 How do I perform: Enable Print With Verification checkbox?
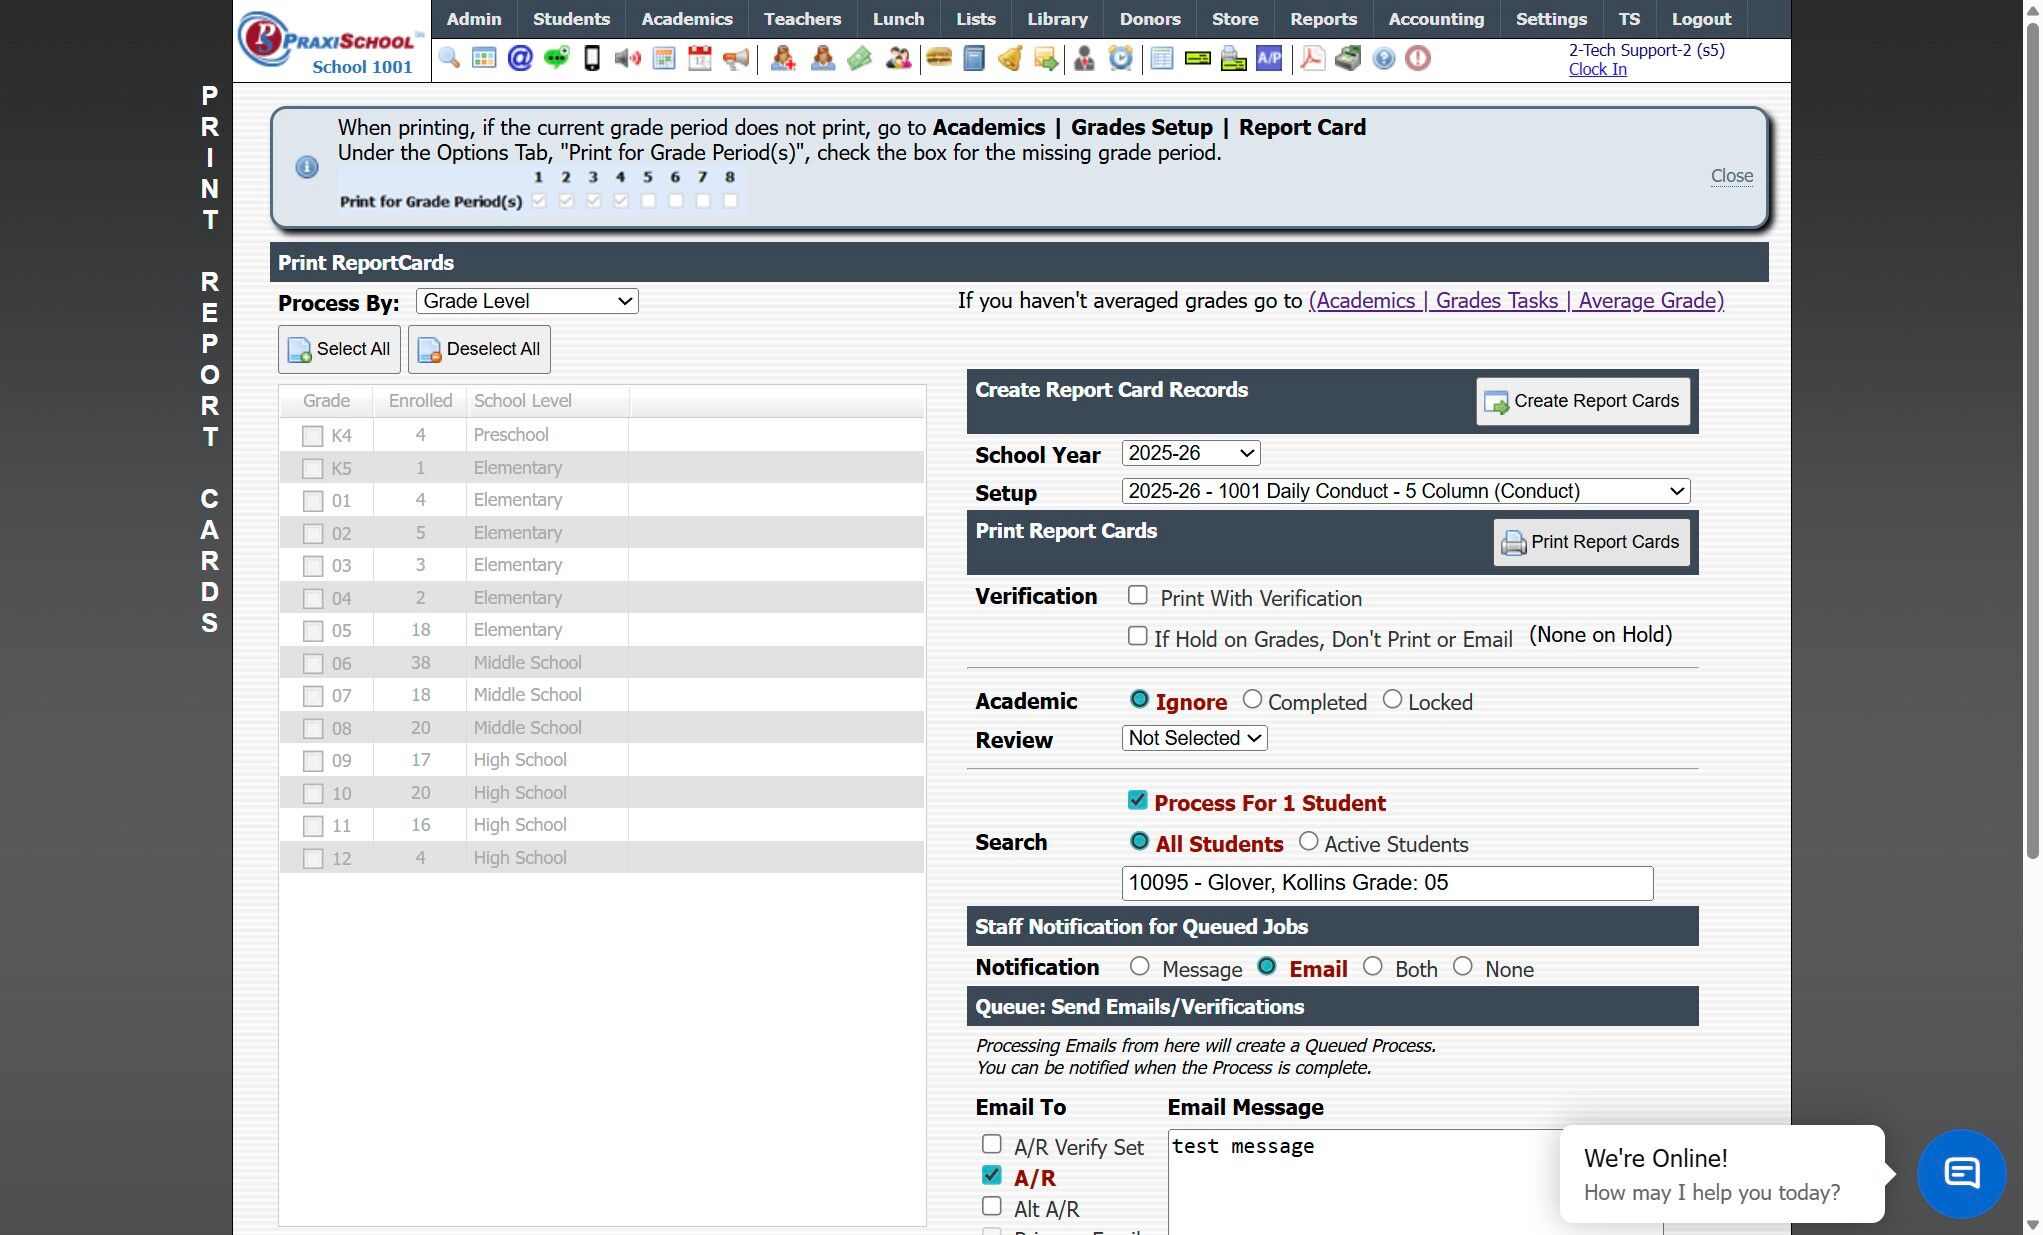click(x=1137, y=596)
